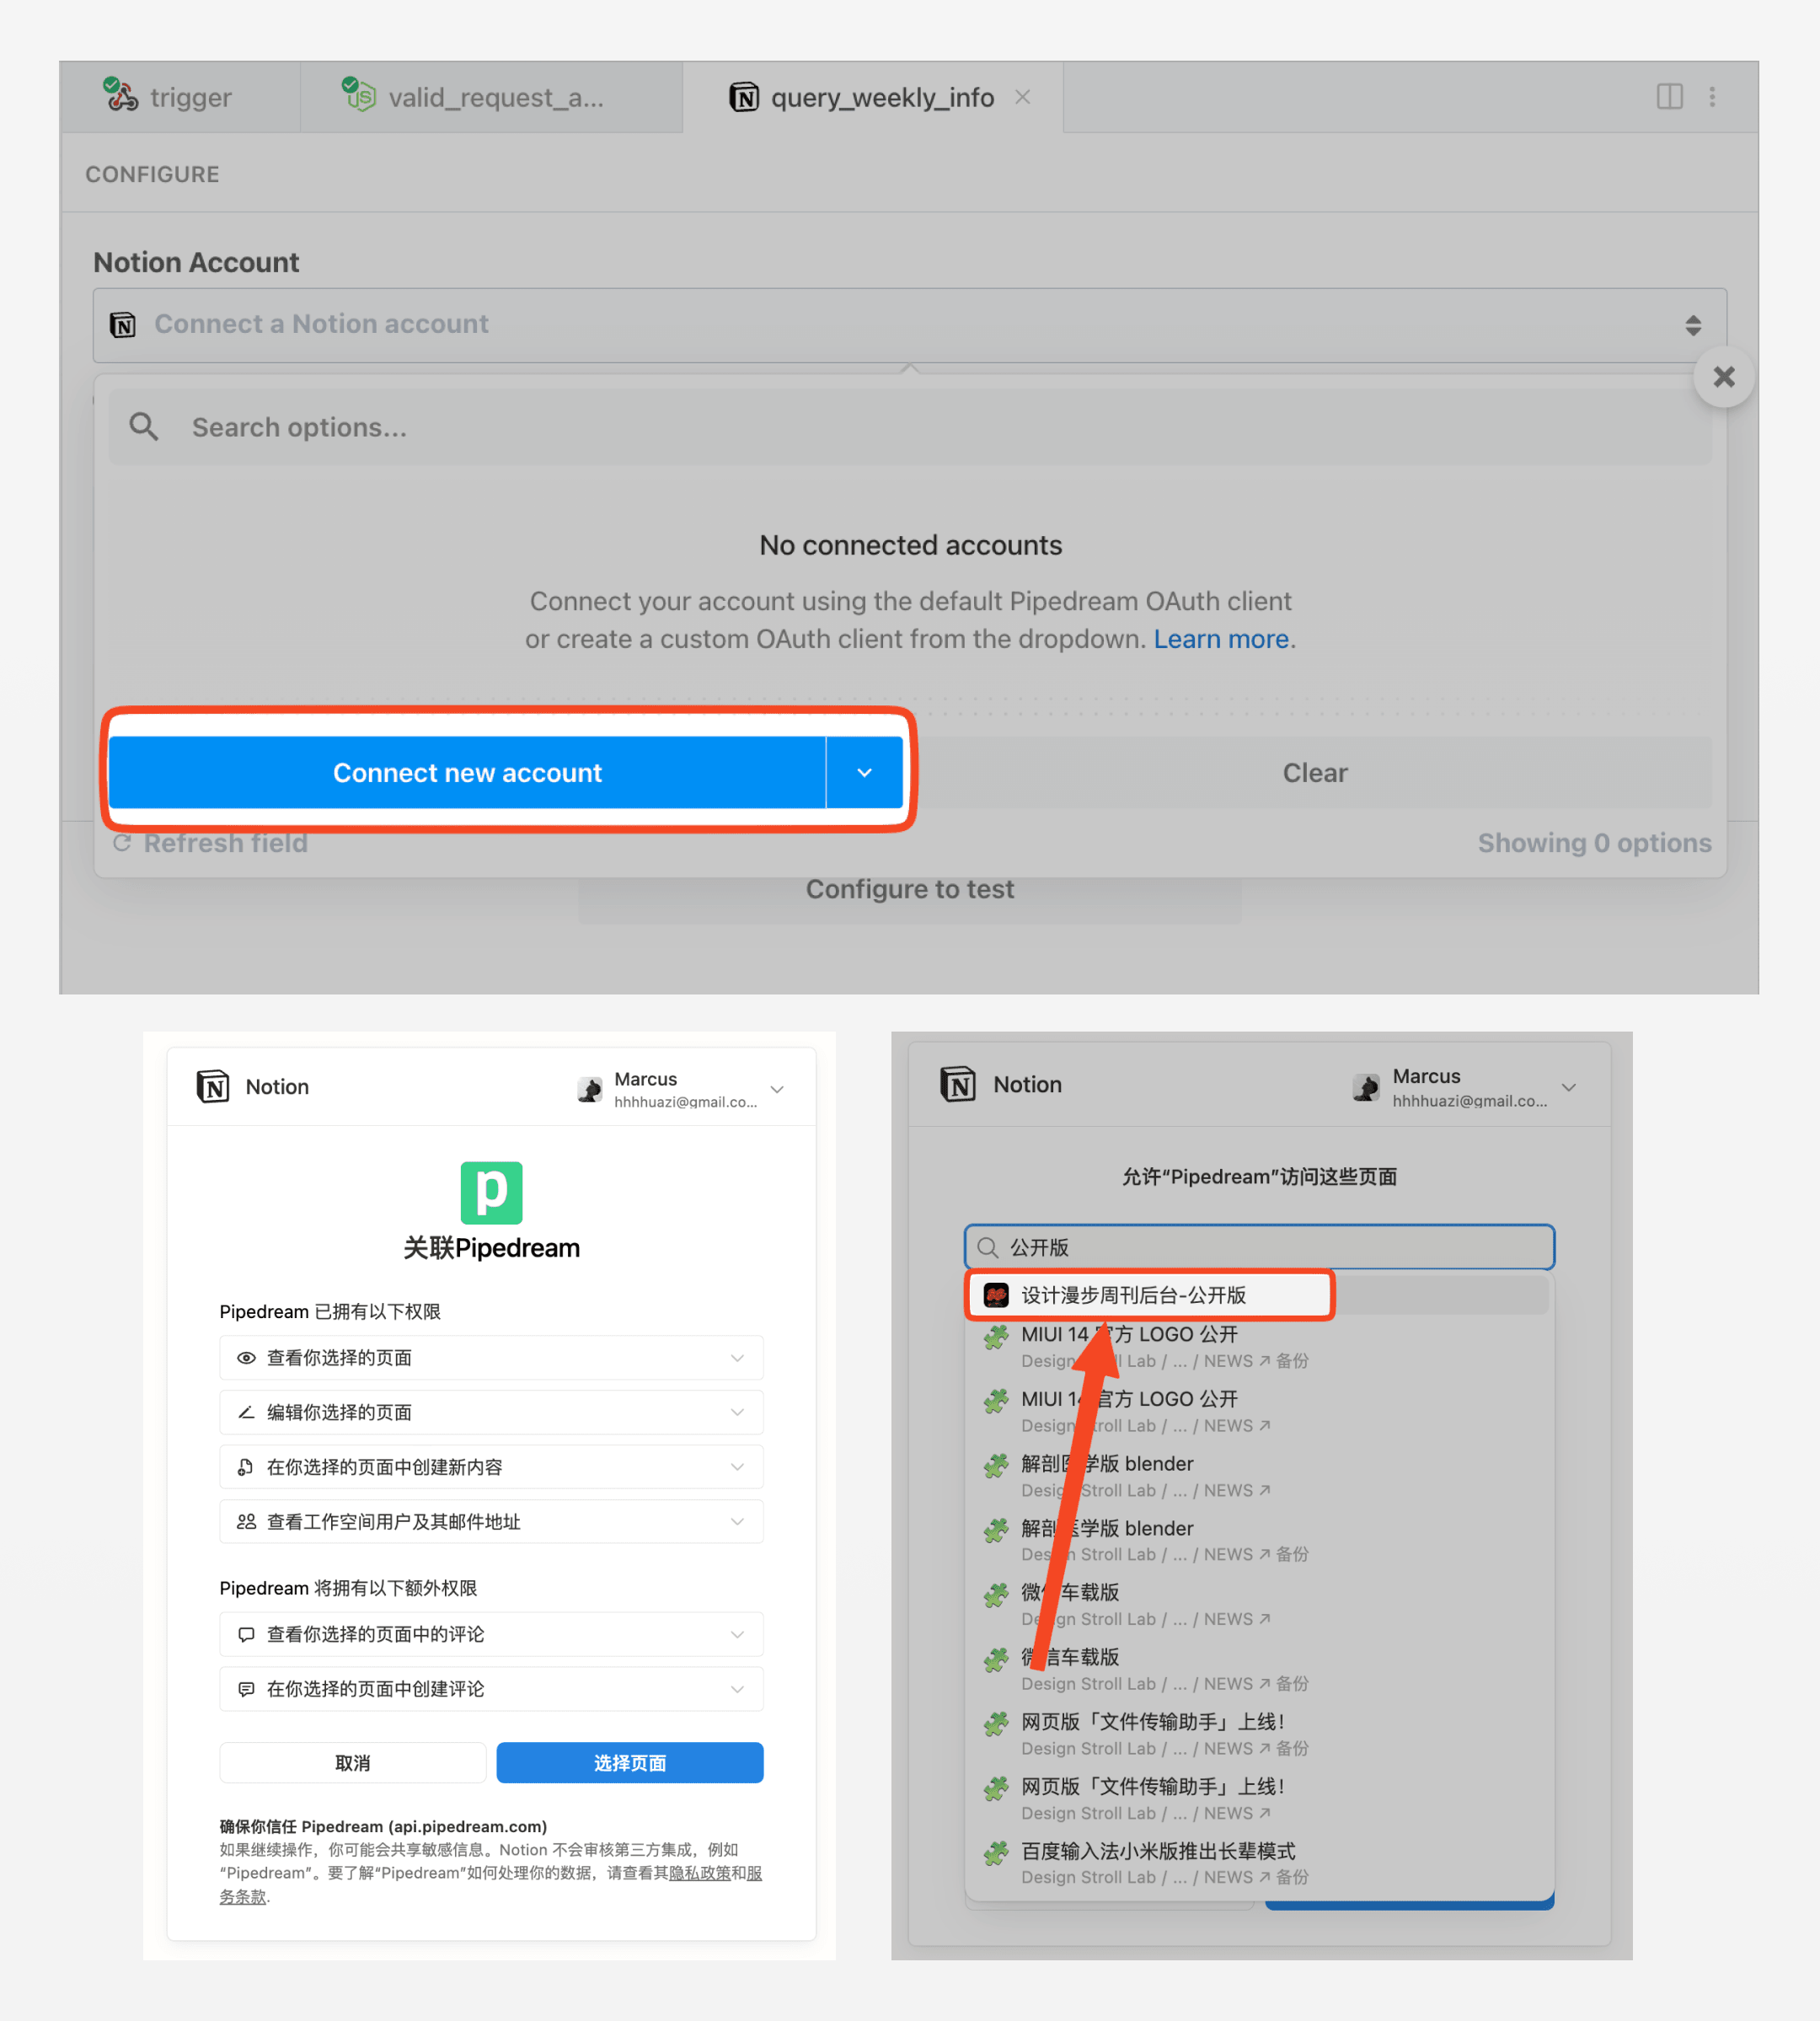Click the round X dismiss button
Image resolution: width=1820 pixels, height=2021 pixels.
pyautogui.click(x=1723, y=377)
